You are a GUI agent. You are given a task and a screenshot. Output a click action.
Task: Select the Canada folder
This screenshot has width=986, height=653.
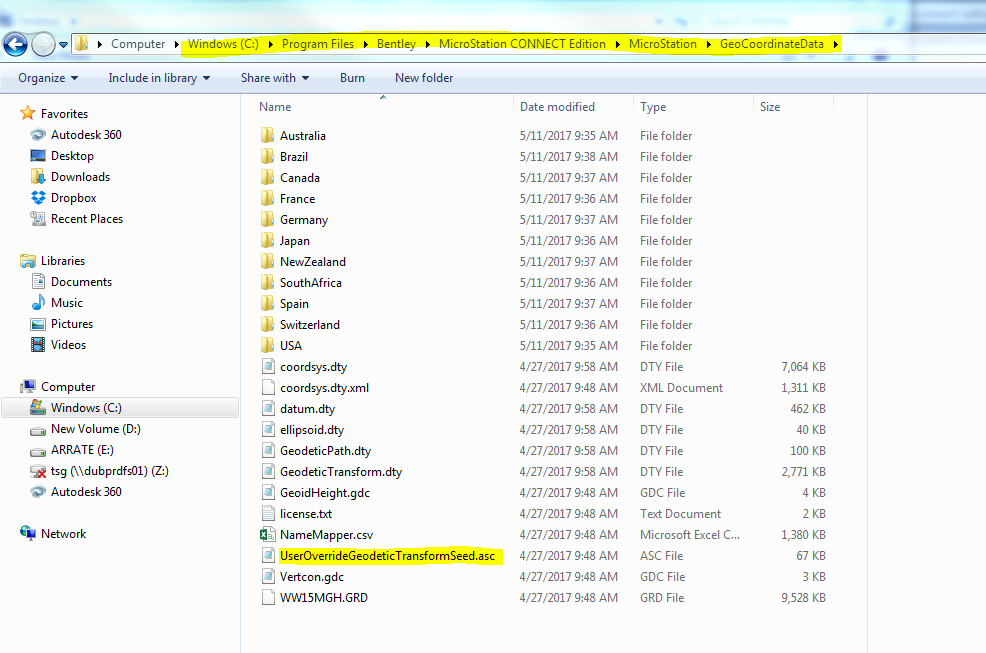pyautogui.click(x=290, y=178)
